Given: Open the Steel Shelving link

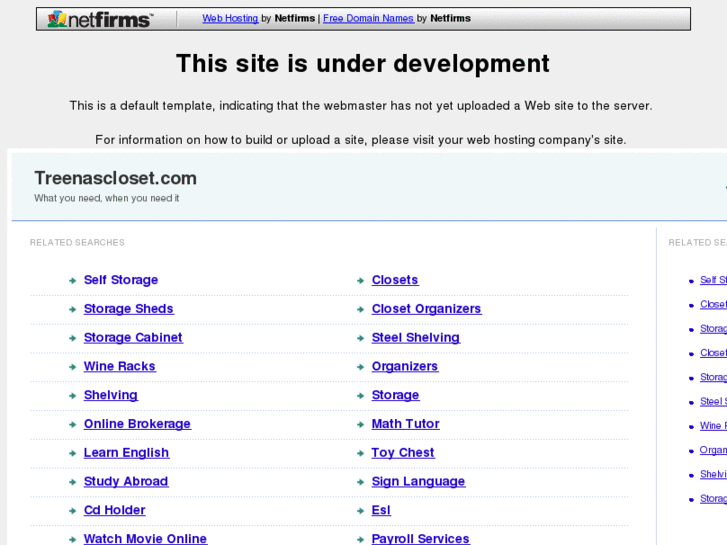Looking at the screenshot, I should (416, 337).
